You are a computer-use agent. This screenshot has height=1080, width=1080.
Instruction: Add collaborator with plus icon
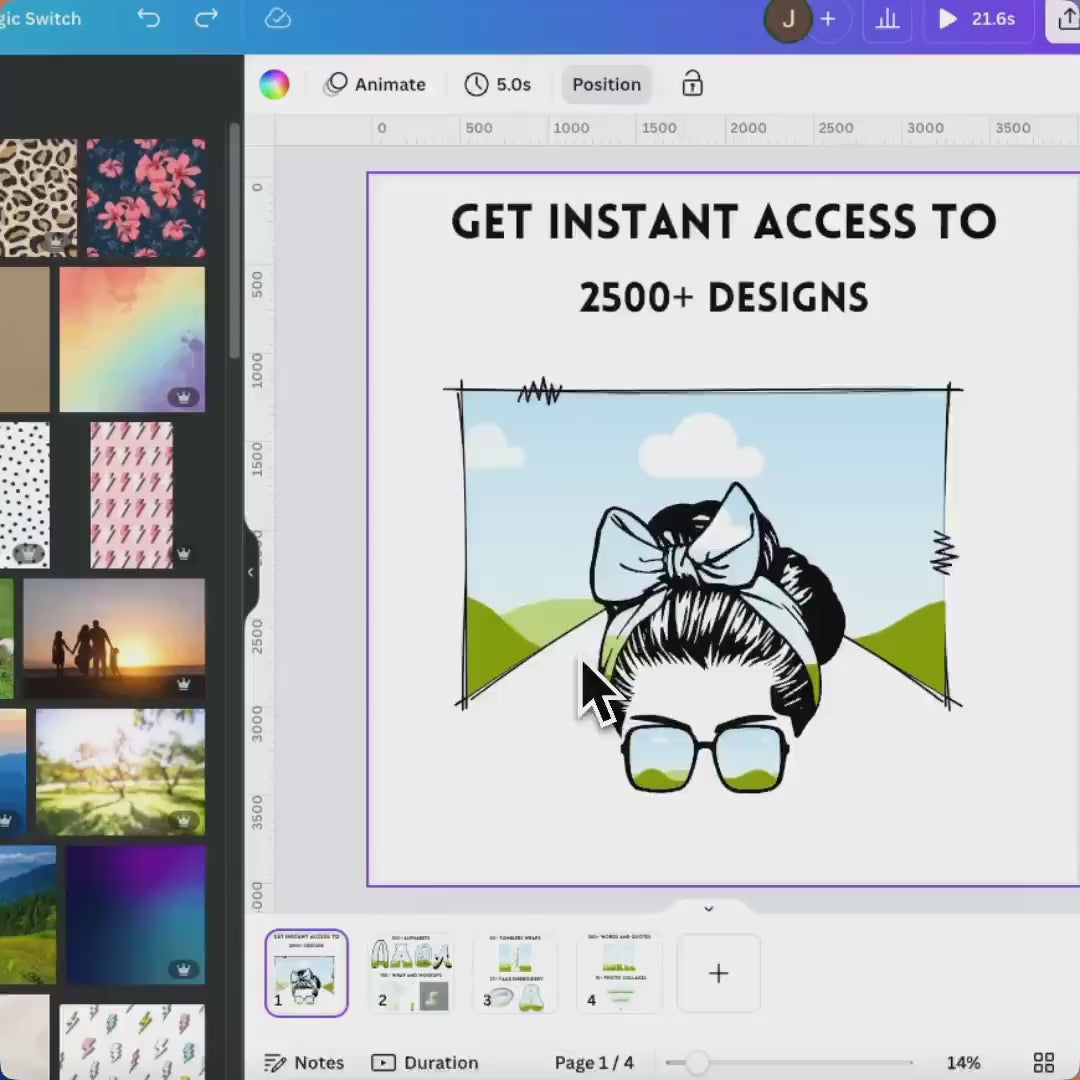(828, 20)
